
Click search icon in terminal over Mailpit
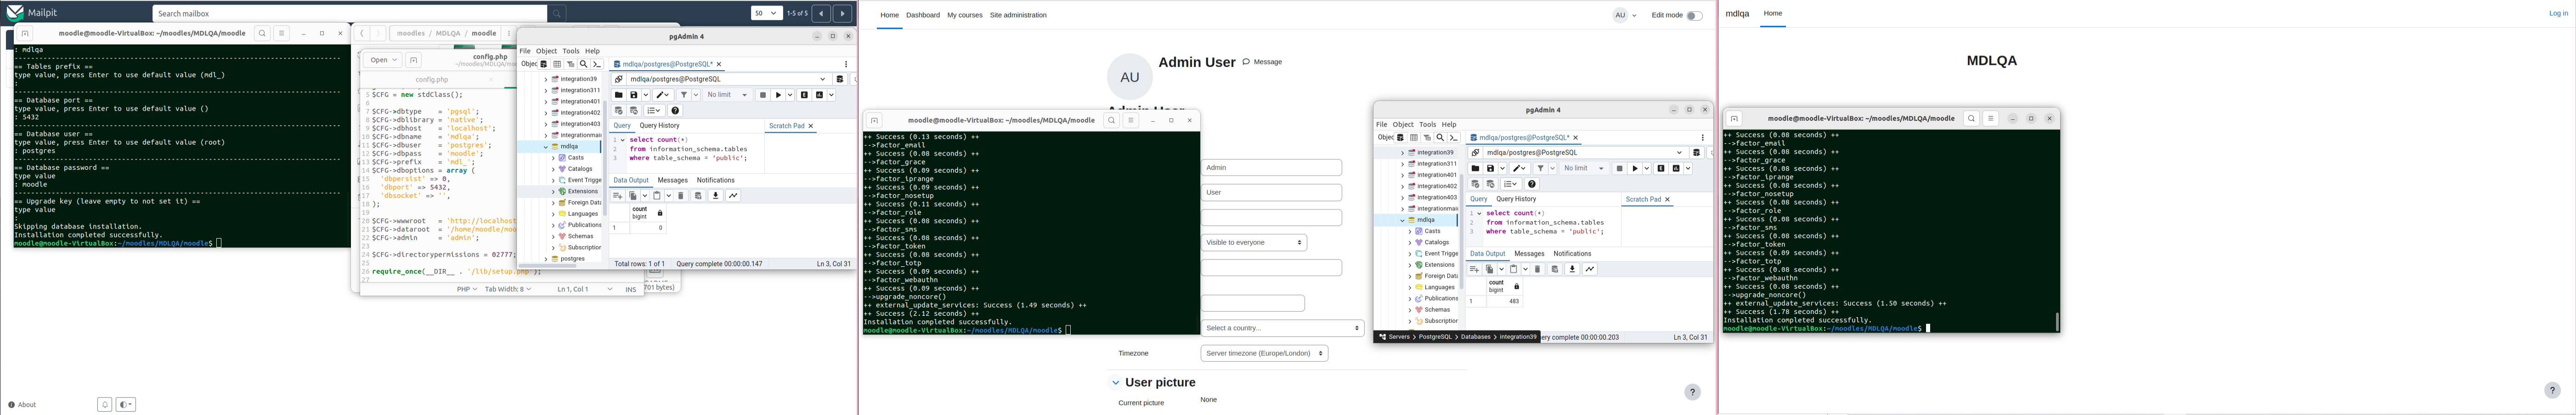tap(262, 33)
